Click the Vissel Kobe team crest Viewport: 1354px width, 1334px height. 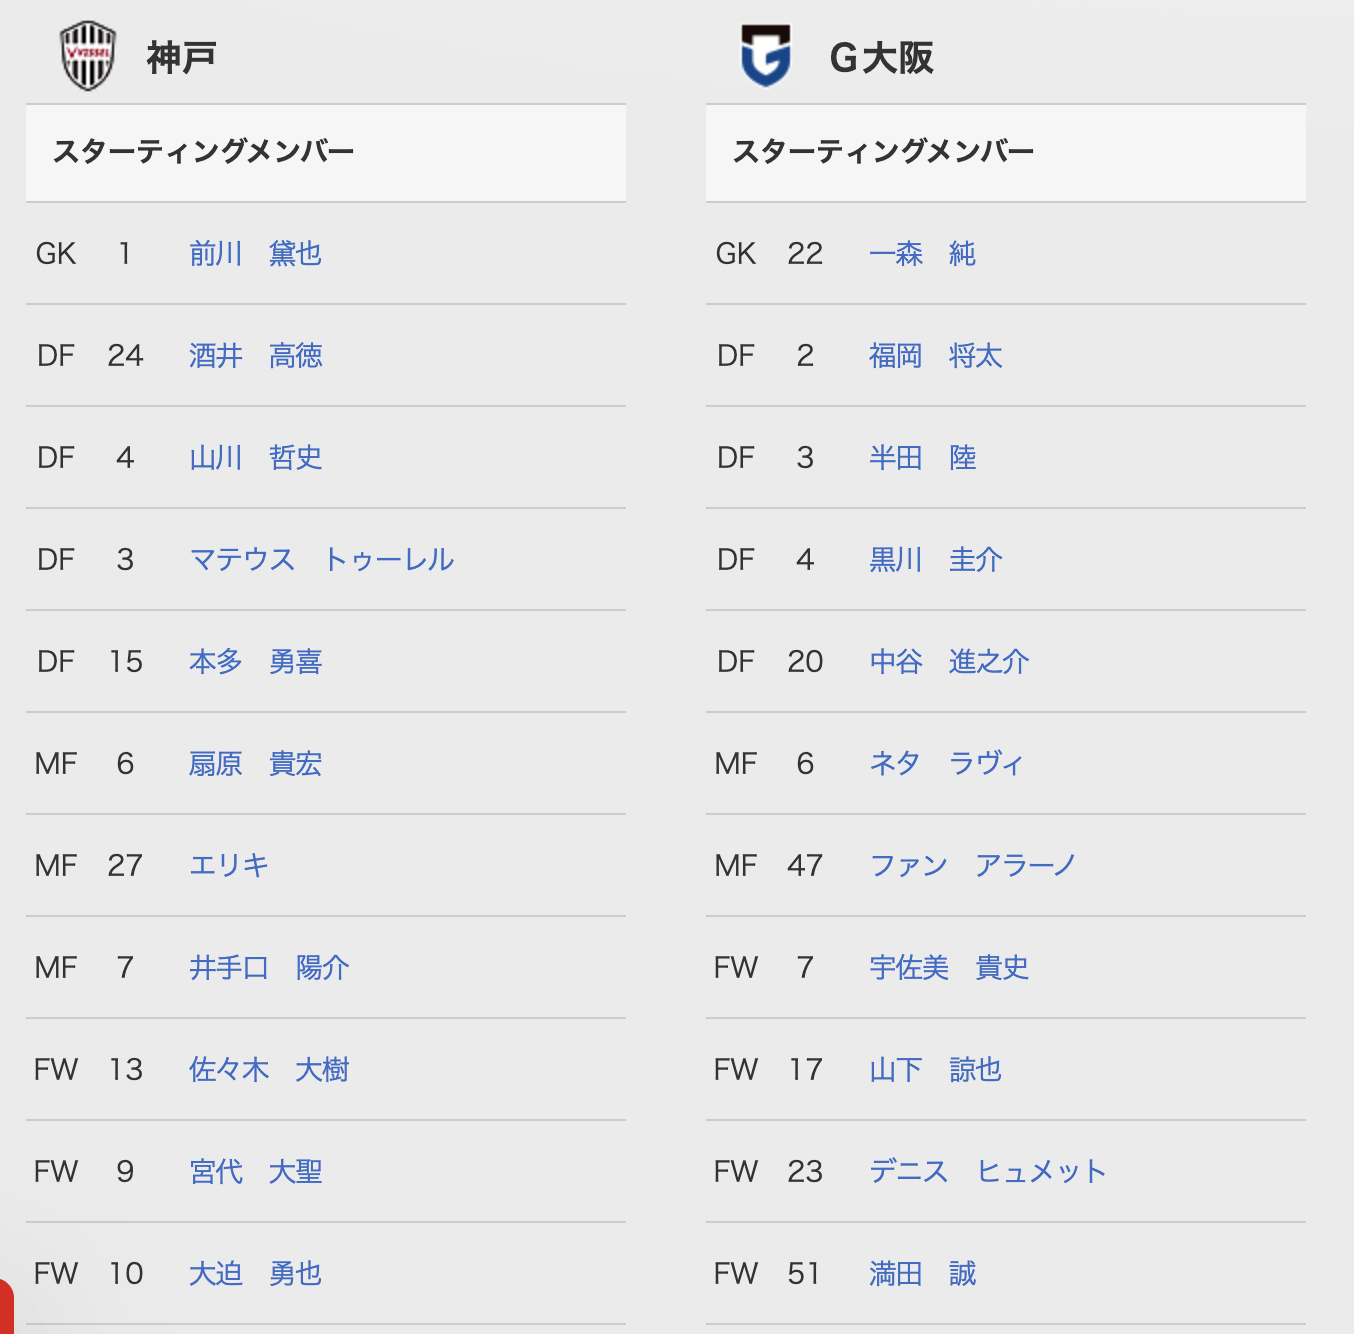point(88,57)
